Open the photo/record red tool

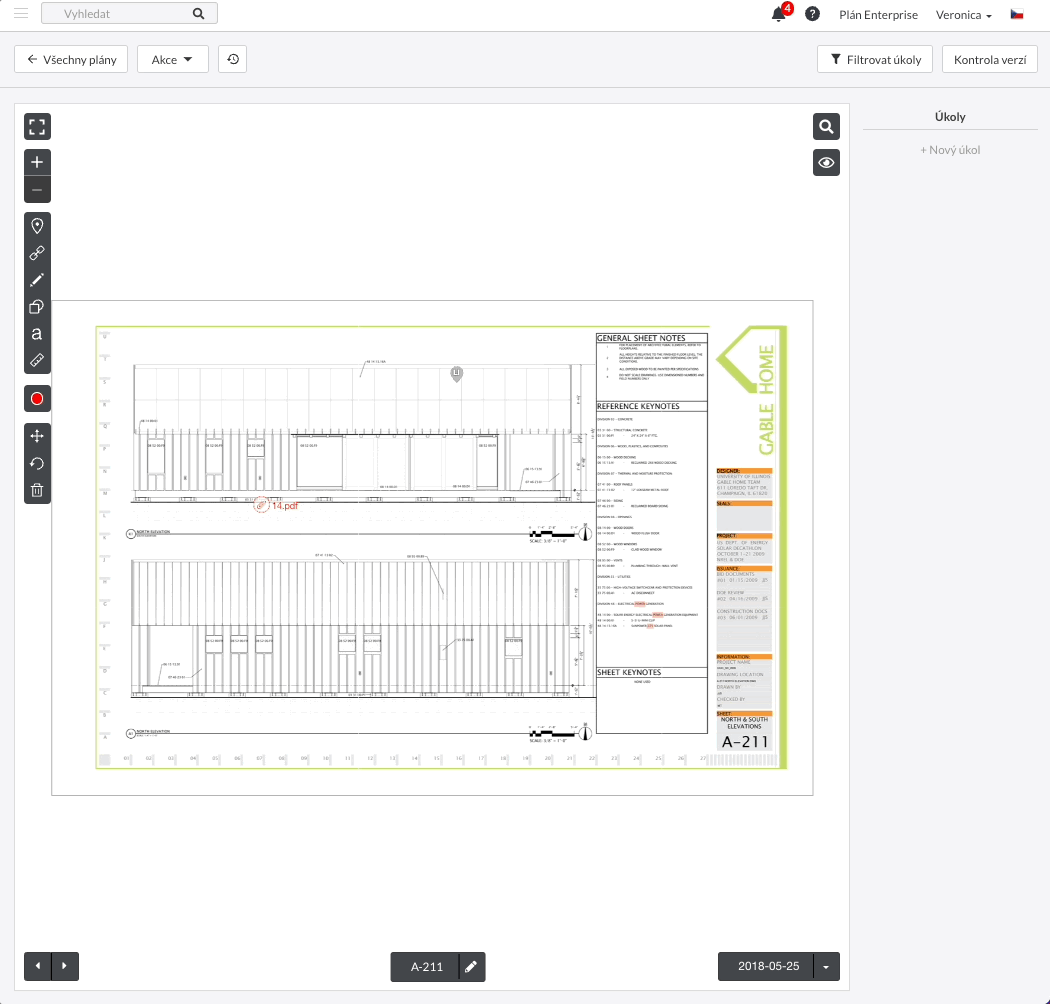[x=37, y=398]
